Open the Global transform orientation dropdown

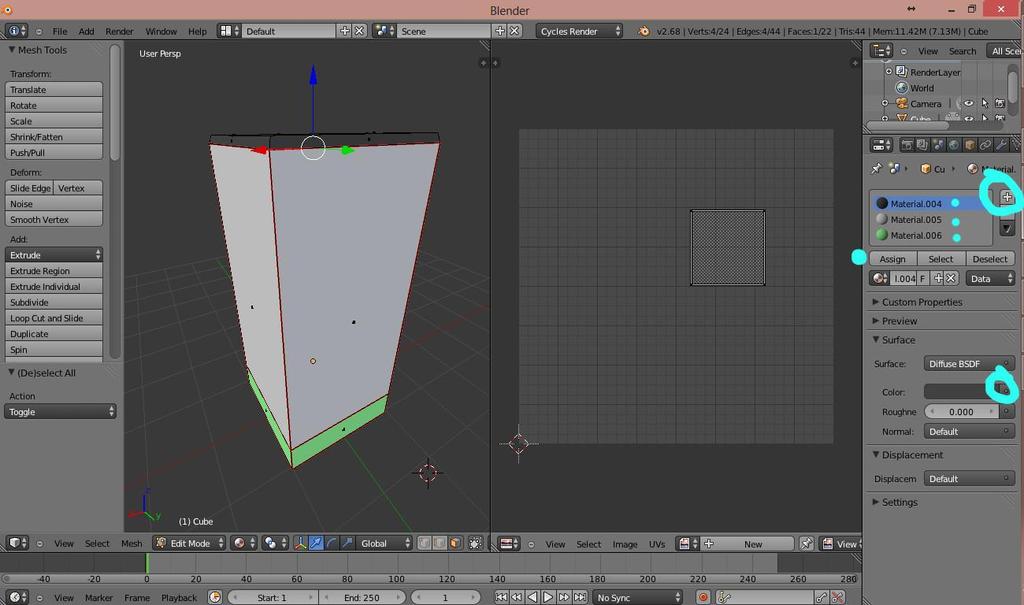385,543
